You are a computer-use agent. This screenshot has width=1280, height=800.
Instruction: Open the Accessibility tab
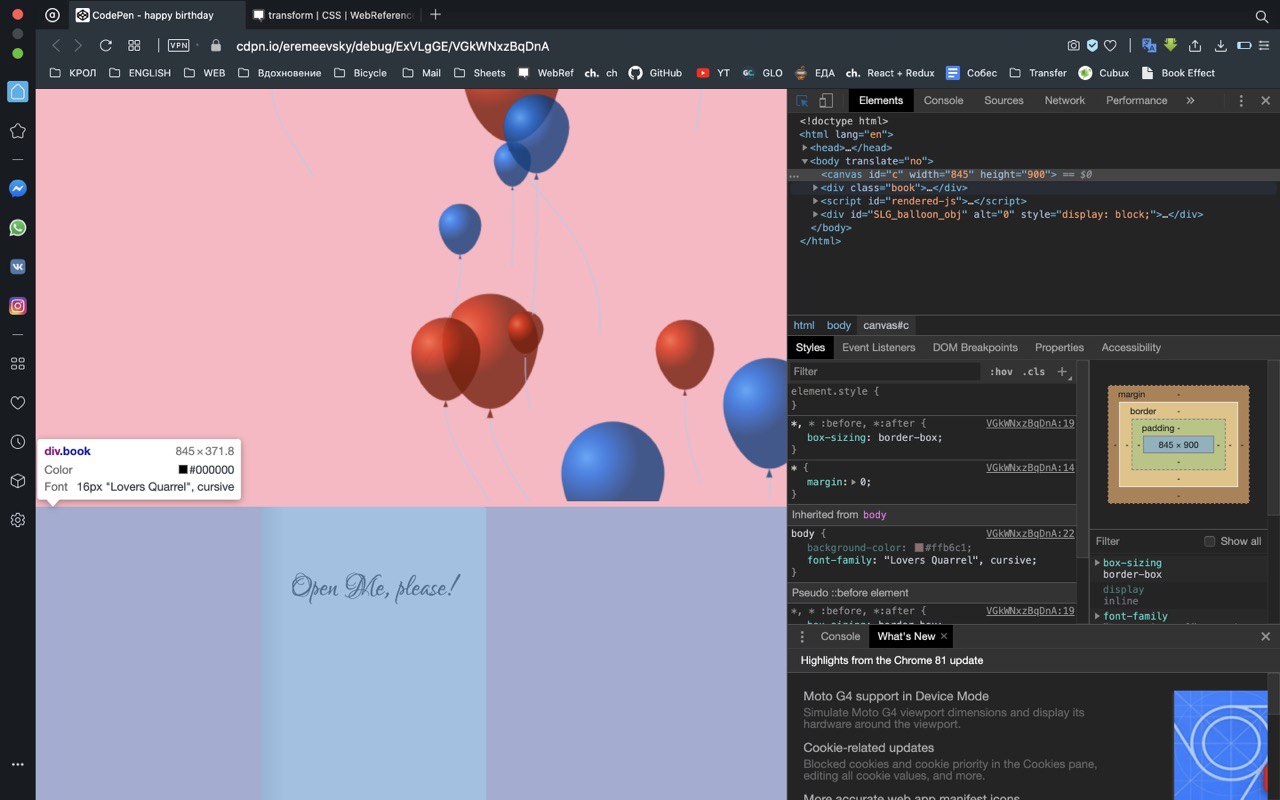[1131, 348]
